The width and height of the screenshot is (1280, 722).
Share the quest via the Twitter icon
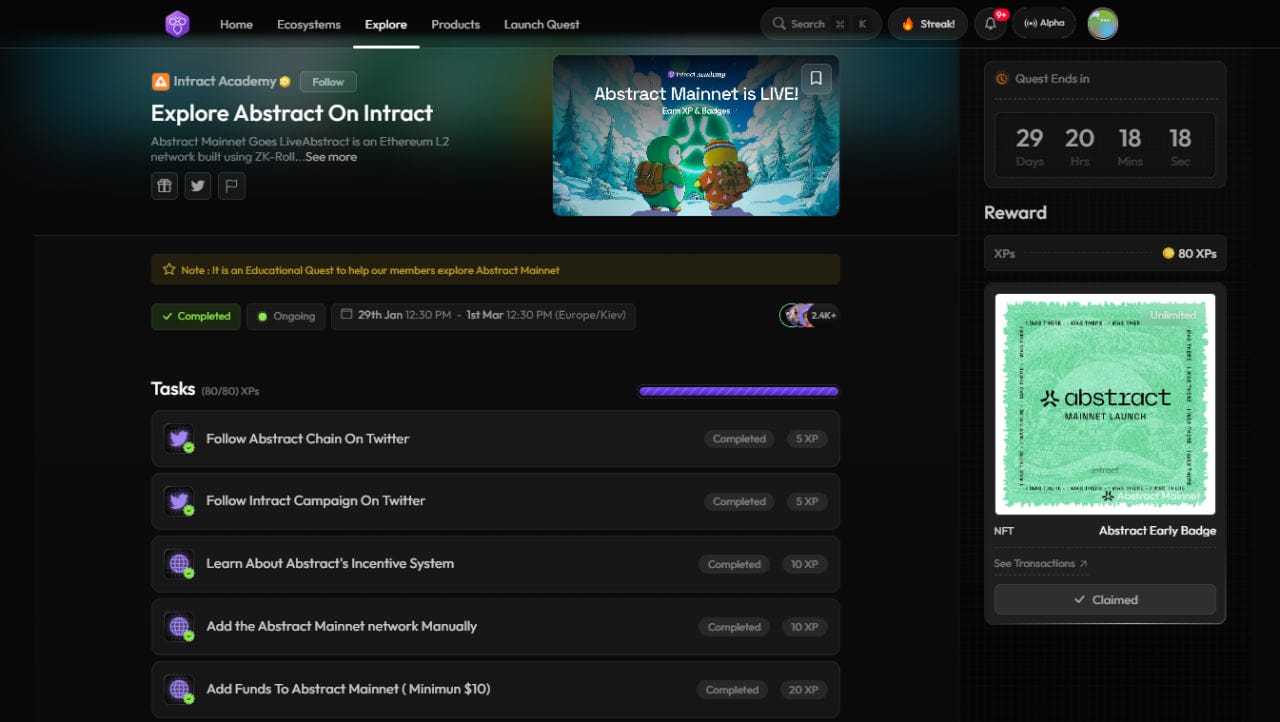coord(198,185)
